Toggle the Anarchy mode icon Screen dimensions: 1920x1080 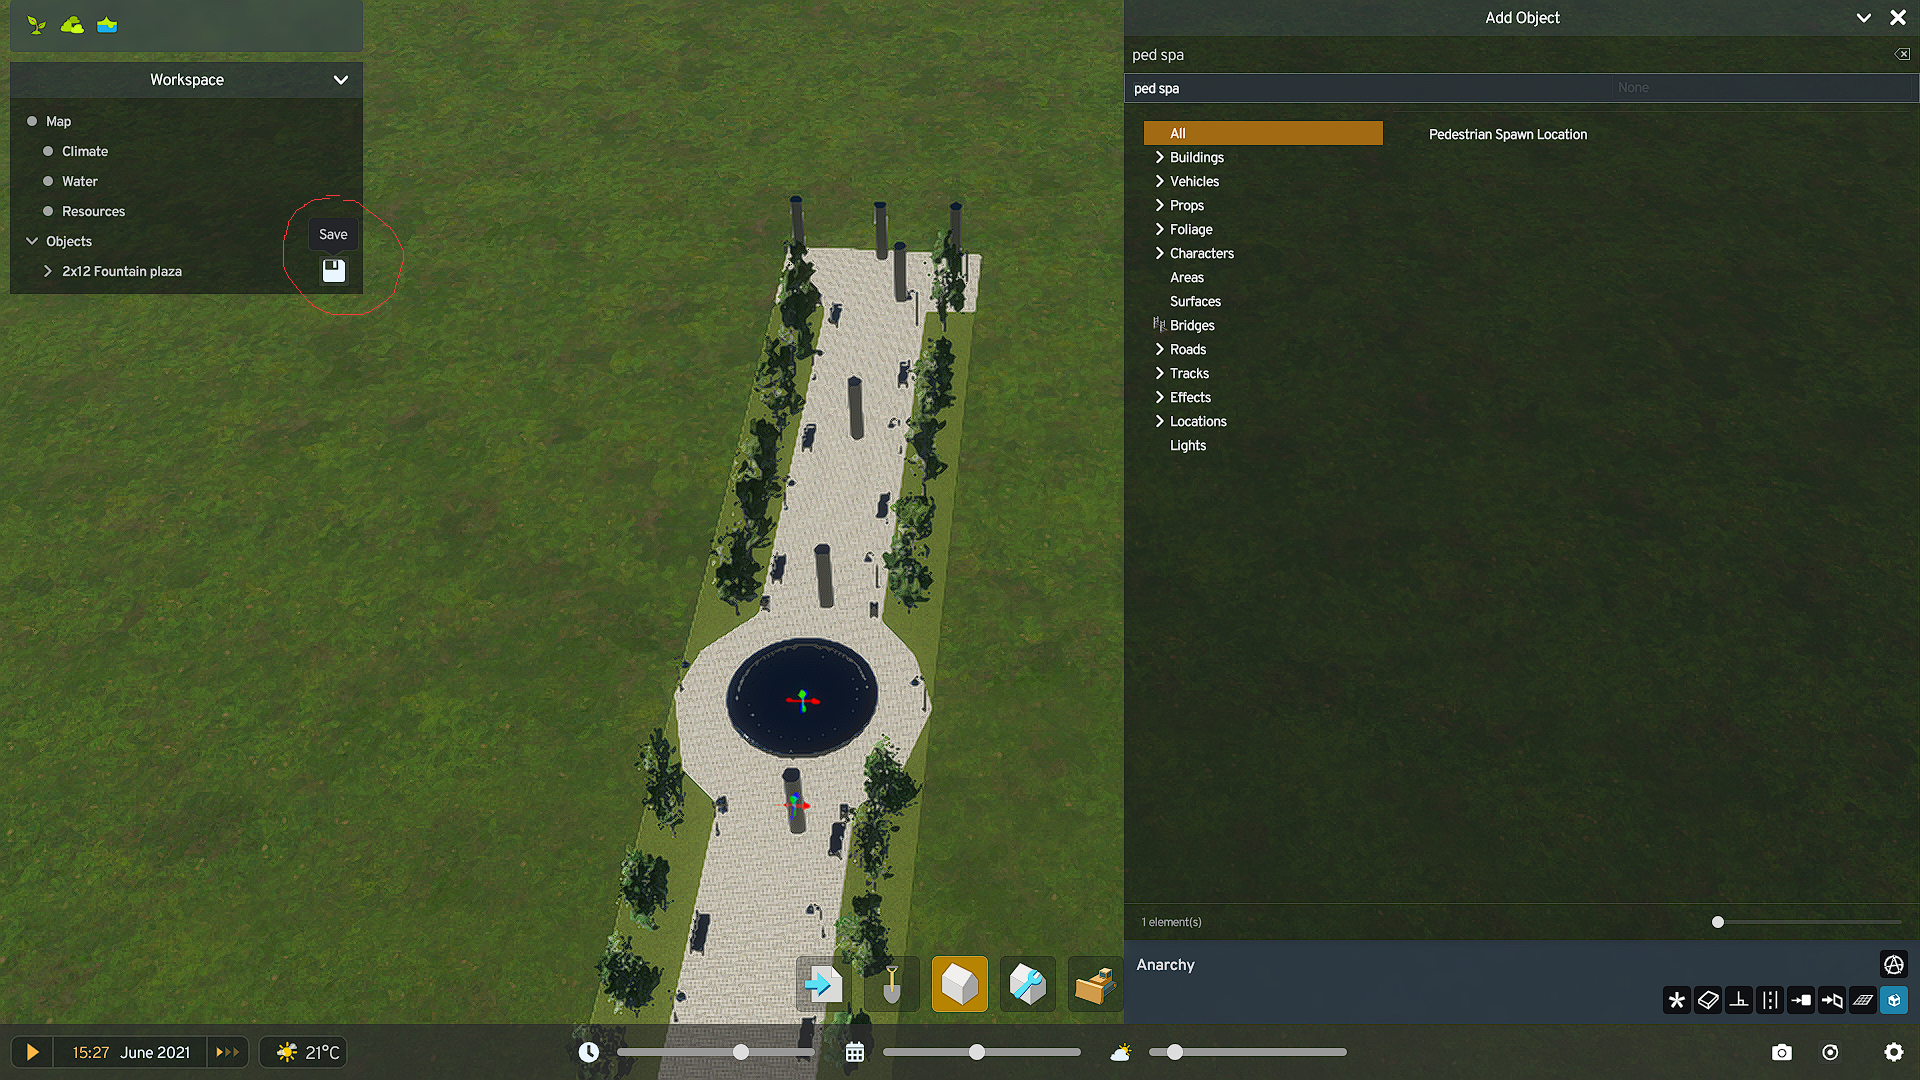(x=1894, y=964)
